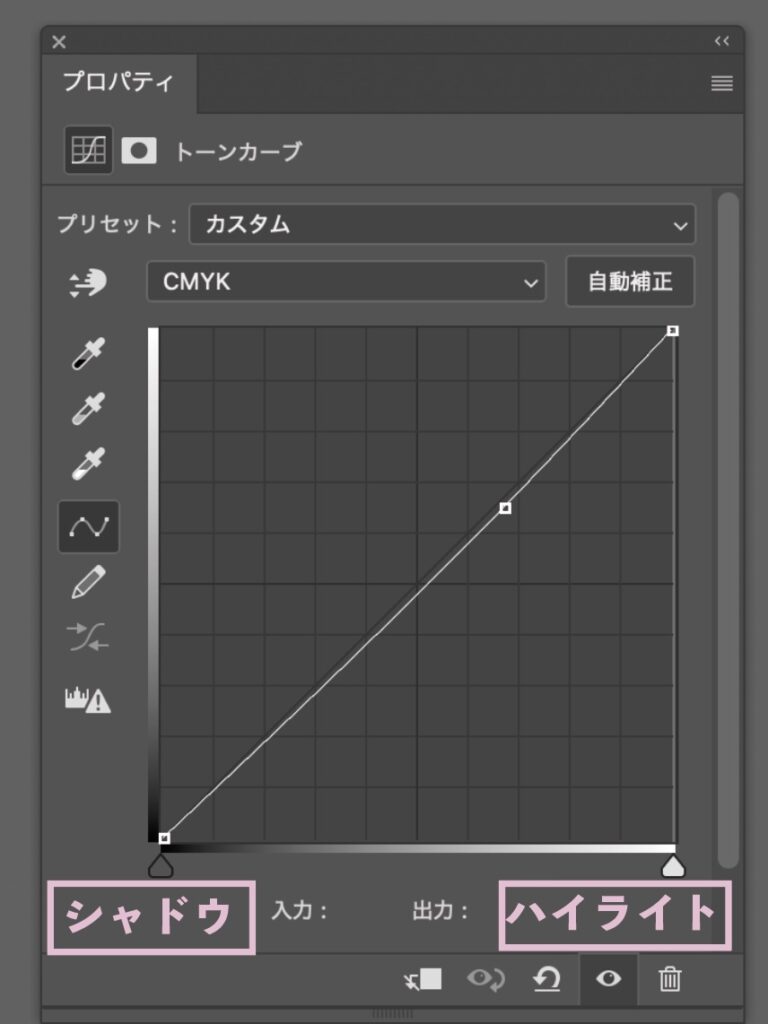Activate the edit points curve tool
768x1024 pixels.
tap(89, 527)
